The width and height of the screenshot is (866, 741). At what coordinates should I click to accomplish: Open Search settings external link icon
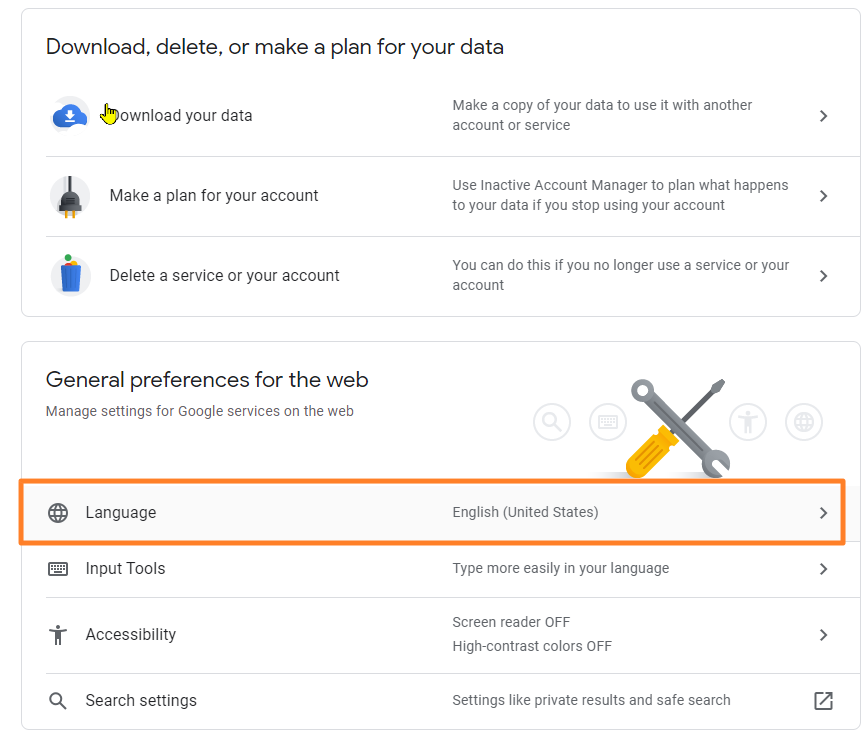point(823,700)
